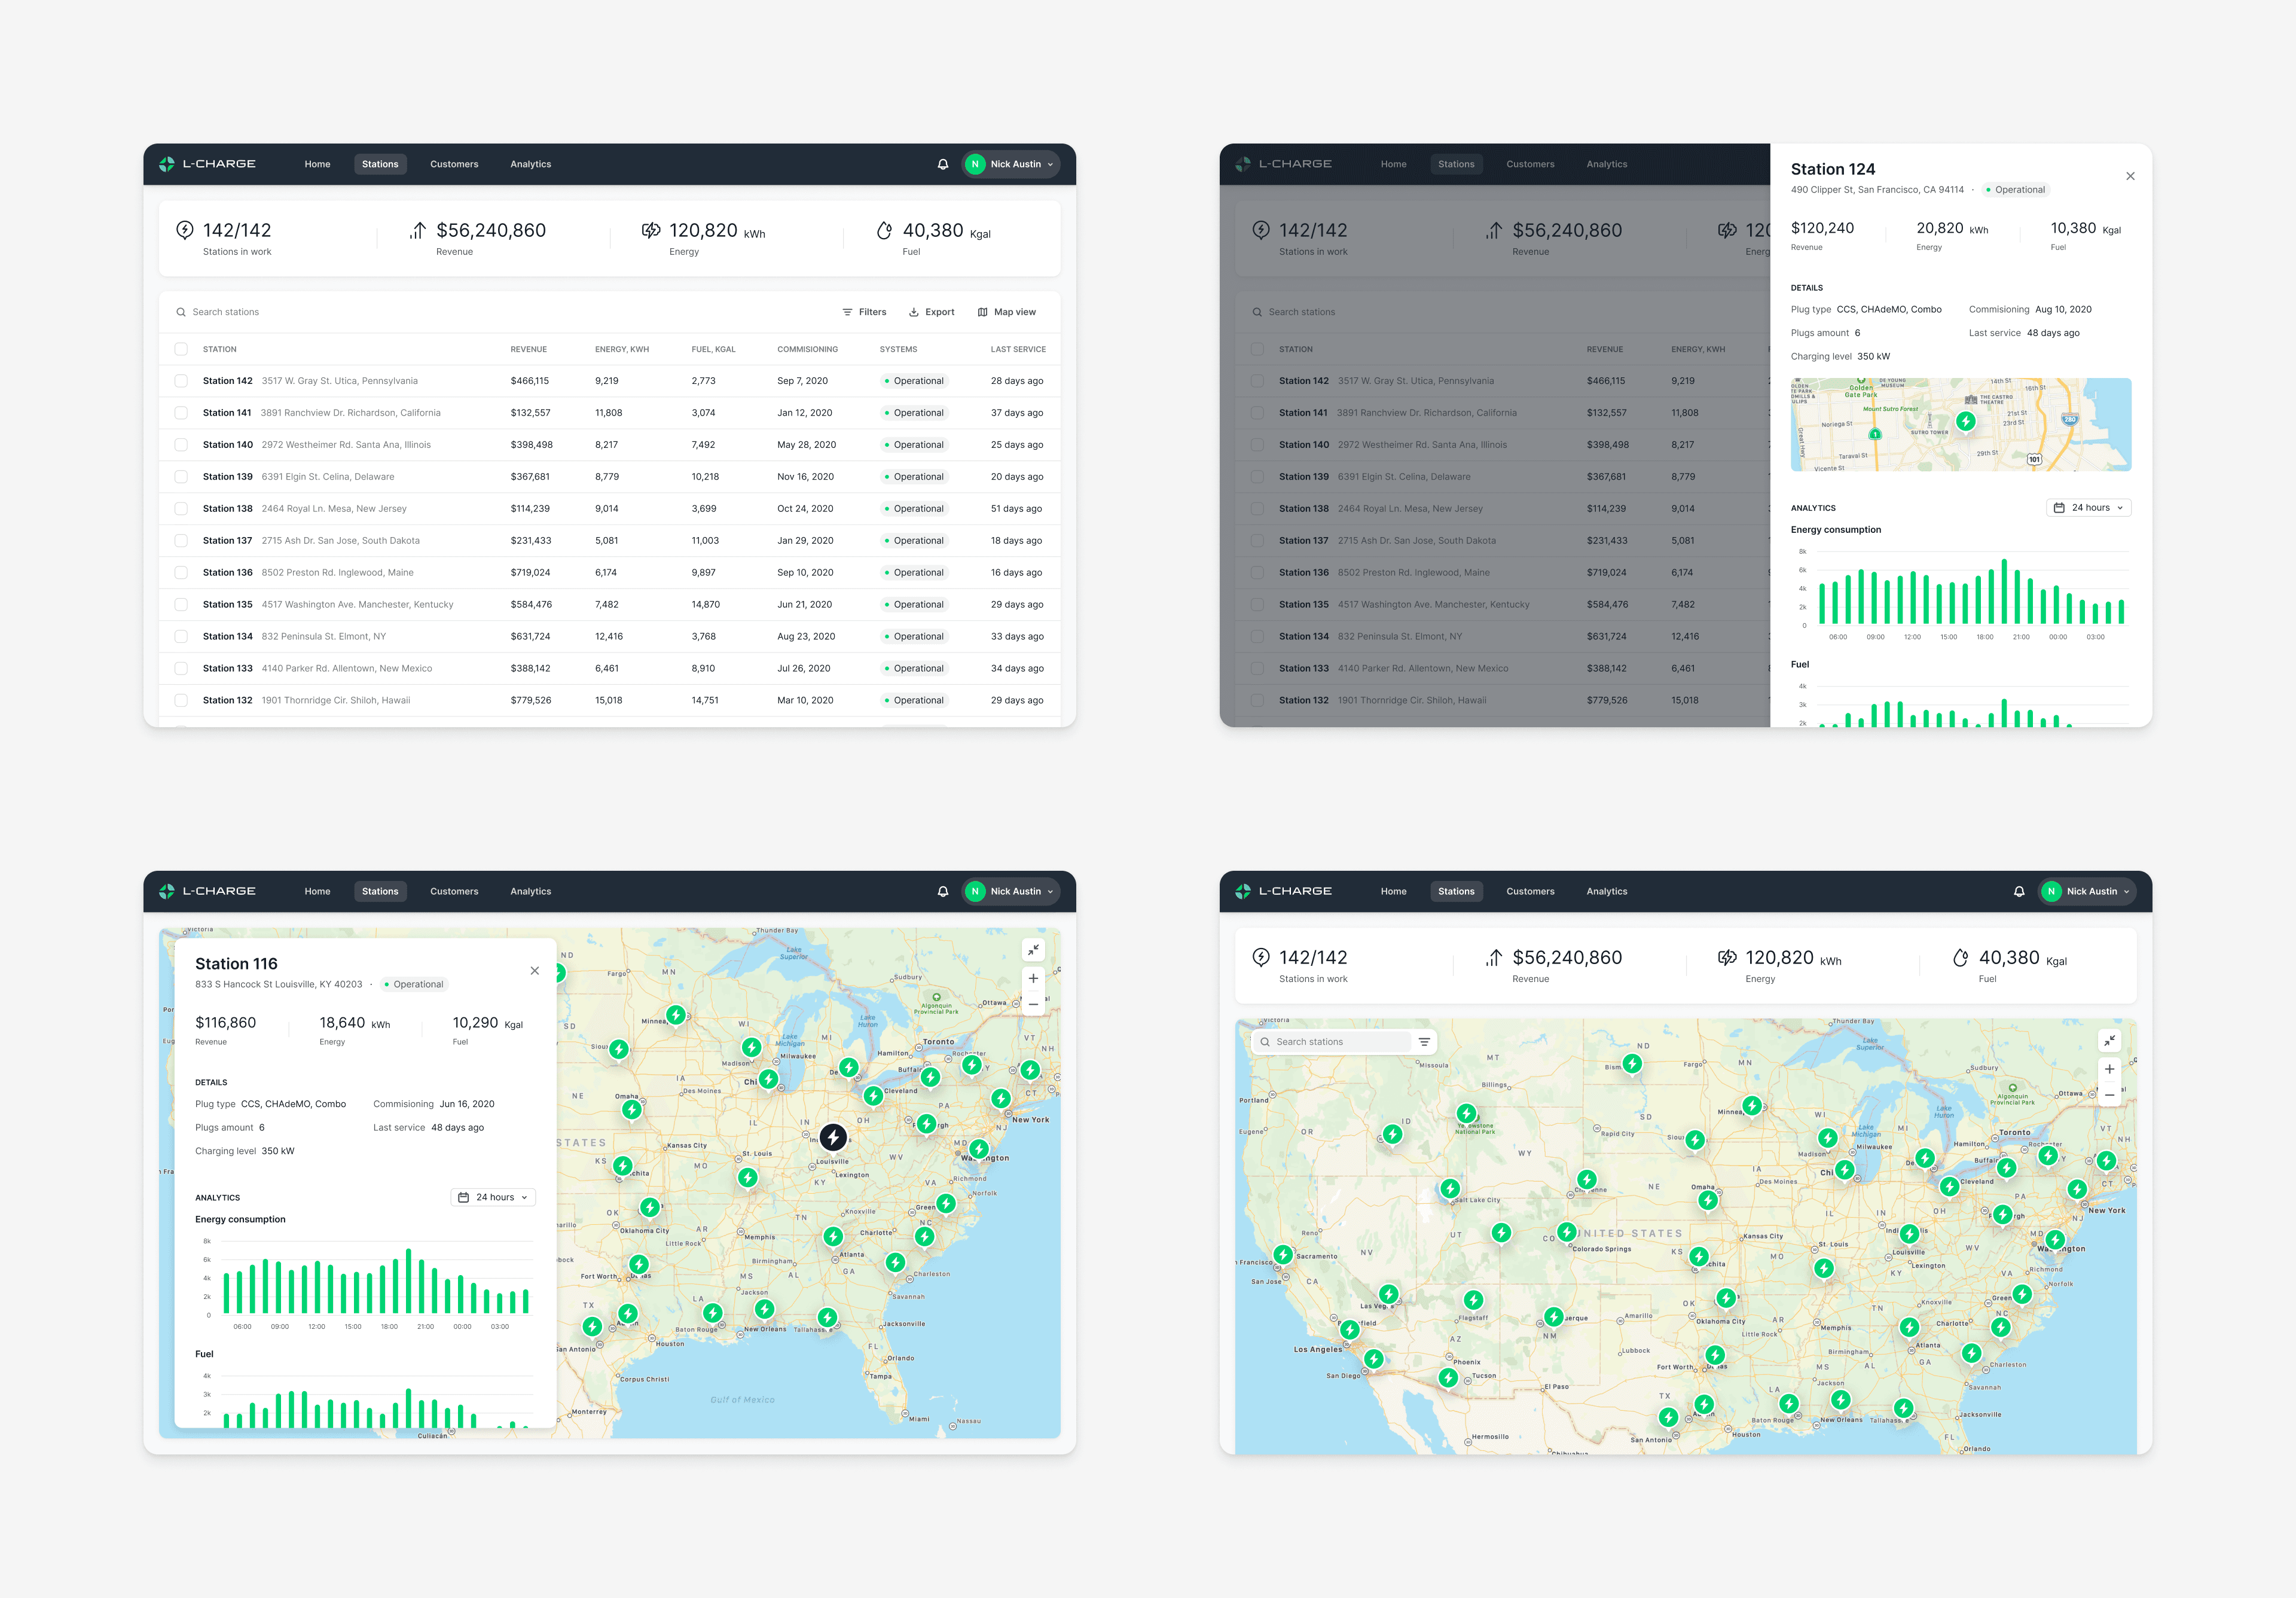2296x1598 pixels.
Task: Tick the select-all checkbox in the undimmed stations table header
Action: (x=181, y=349)
